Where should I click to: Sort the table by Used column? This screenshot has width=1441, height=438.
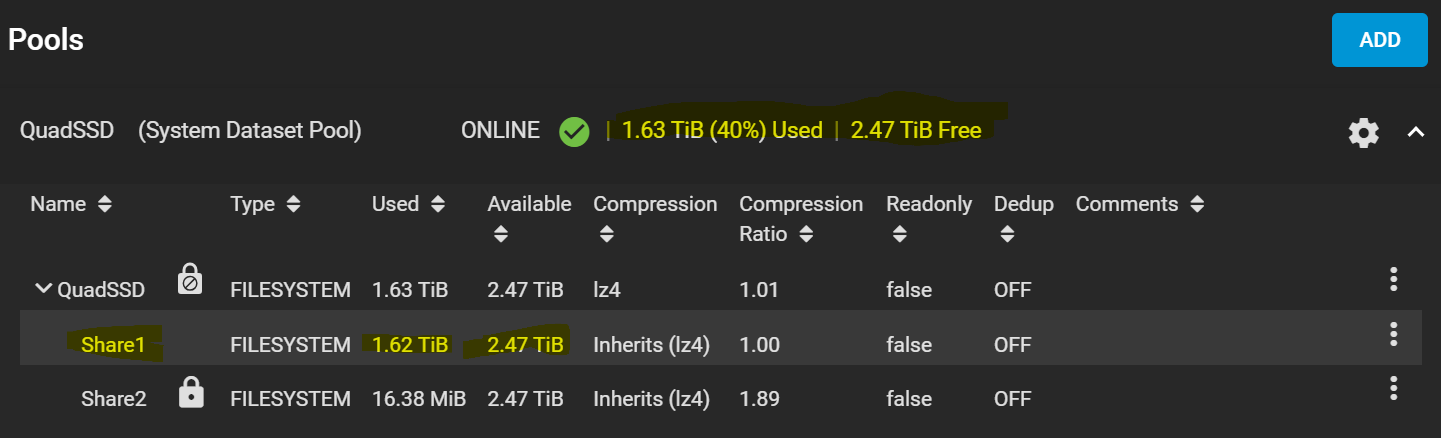pos(409,204)
